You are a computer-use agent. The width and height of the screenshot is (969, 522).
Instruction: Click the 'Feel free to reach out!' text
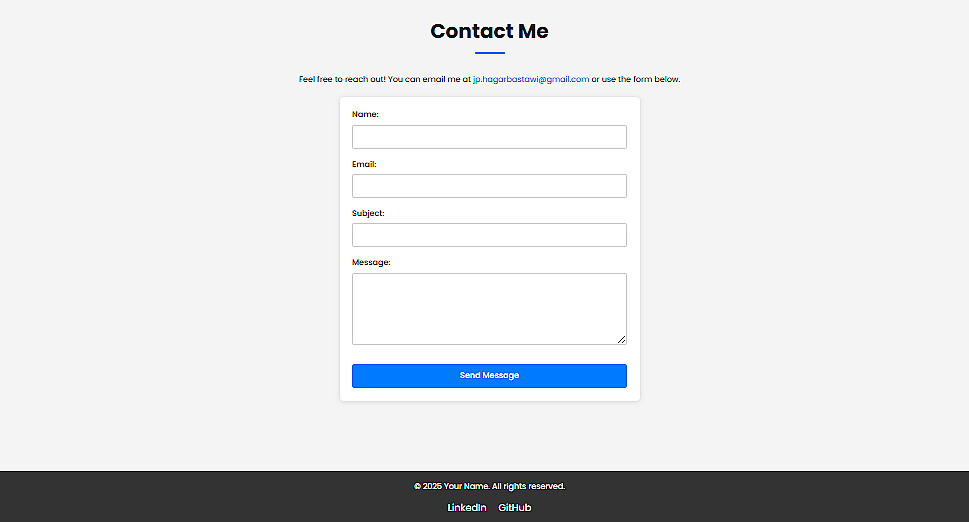[x=341, y=79]
